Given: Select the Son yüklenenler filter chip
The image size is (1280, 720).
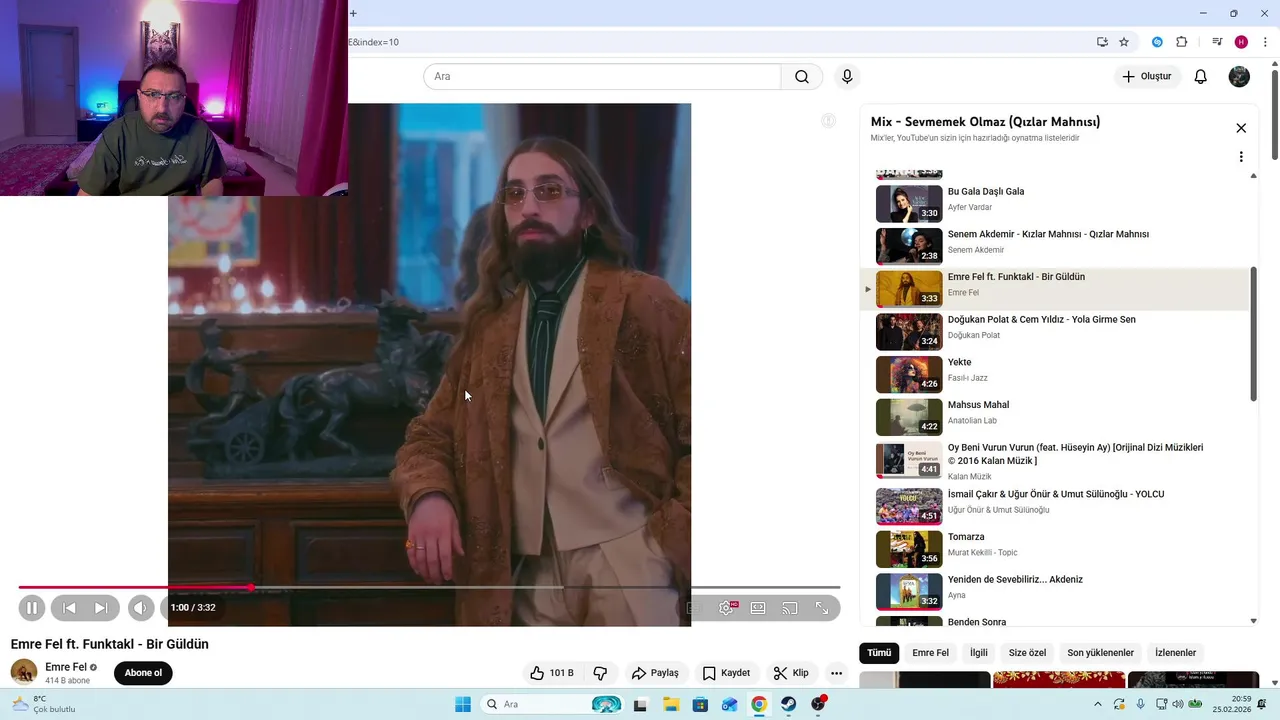Looking at the screenshot, I should (1100, 653).
